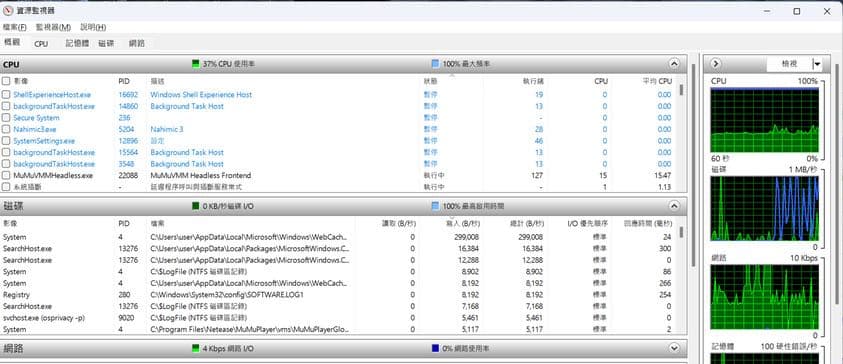Open the 監視器(M) menu
This screenshot has height=364, width=843.
click(53, 27)
